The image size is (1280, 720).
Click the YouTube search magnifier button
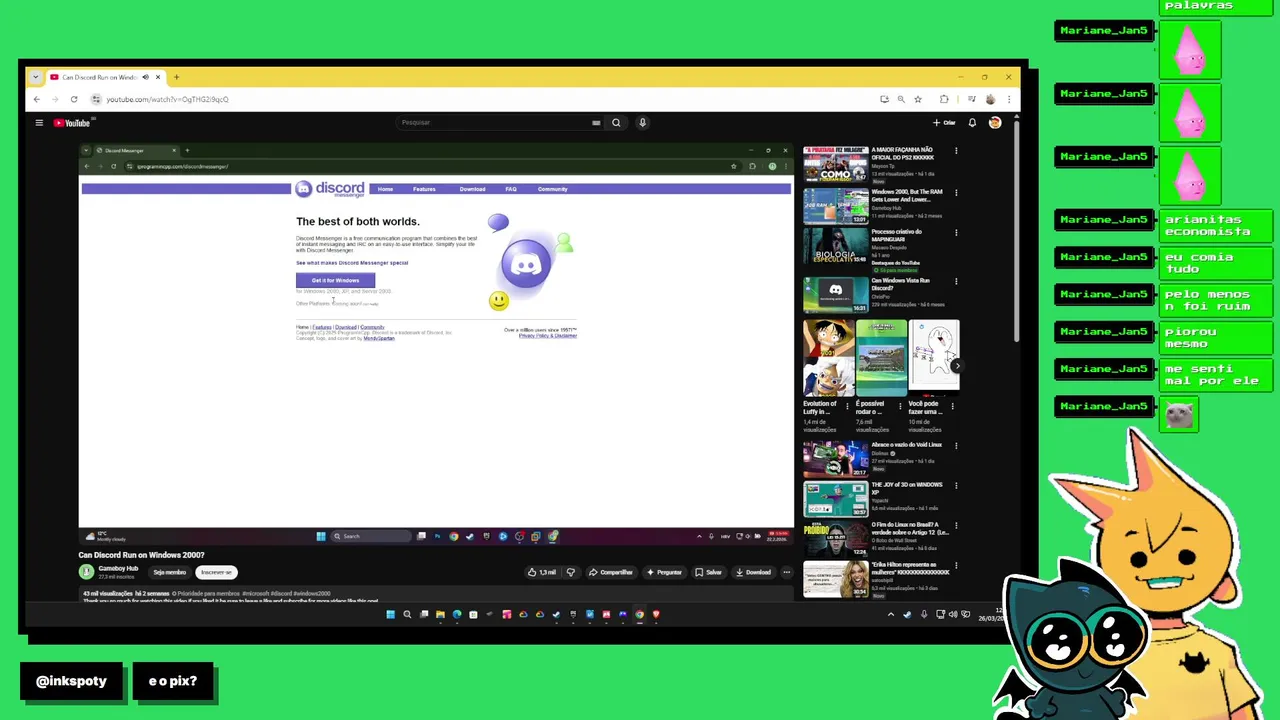coord(616,123)
